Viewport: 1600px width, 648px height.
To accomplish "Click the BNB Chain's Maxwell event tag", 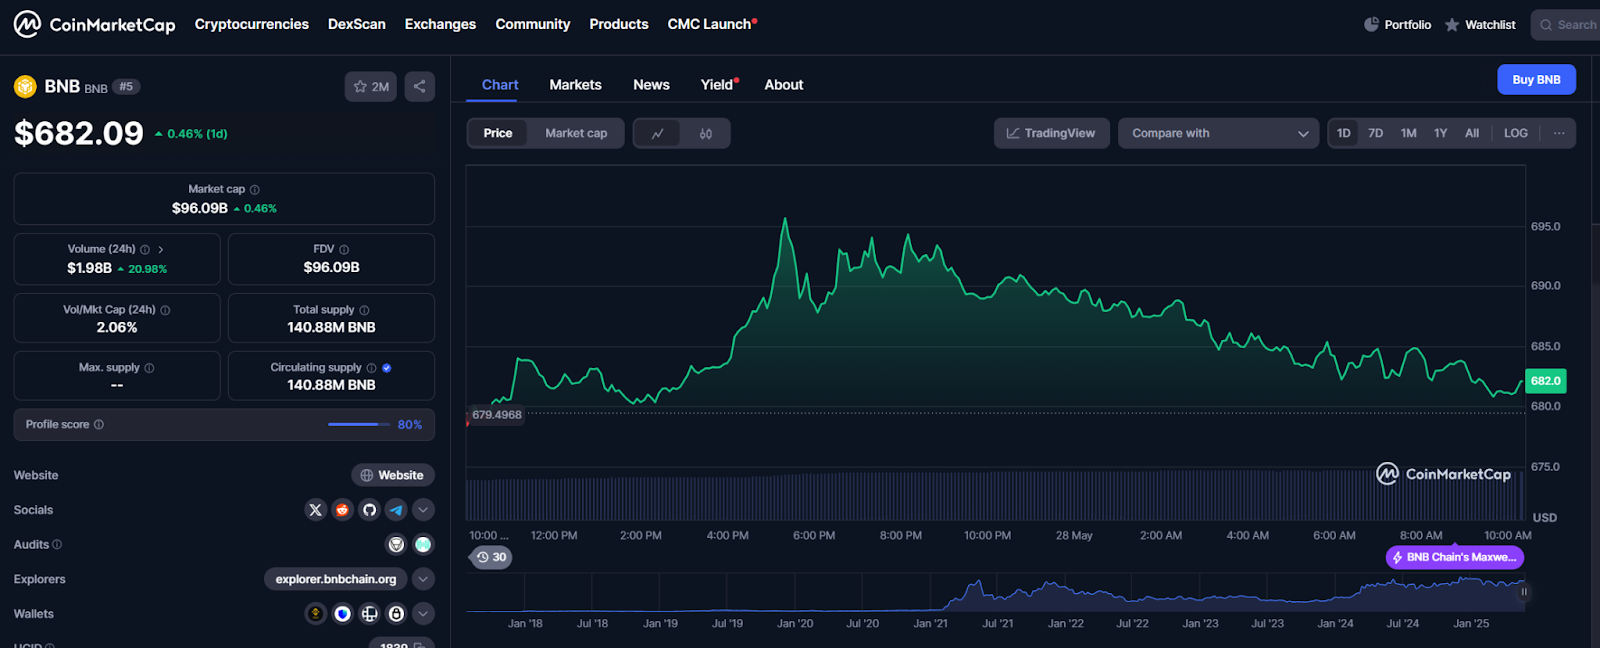I will tap(1456, 557).
